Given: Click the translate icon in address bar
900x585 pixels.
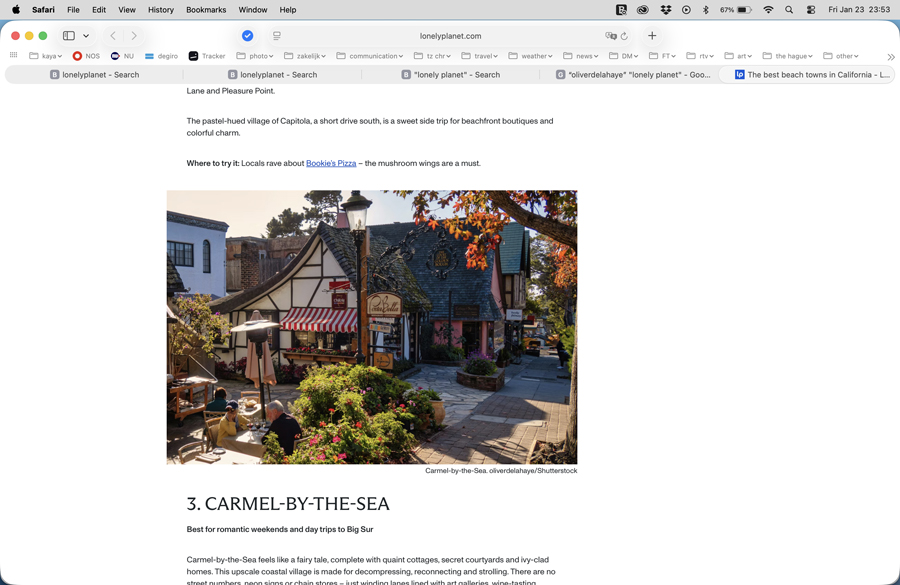Looking at the screenshot, I should [x=610, y=36].
